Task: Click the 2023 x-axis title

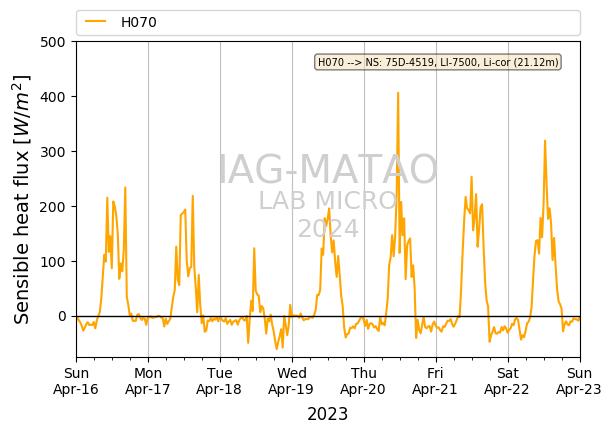Action: (x=327, y=414)
